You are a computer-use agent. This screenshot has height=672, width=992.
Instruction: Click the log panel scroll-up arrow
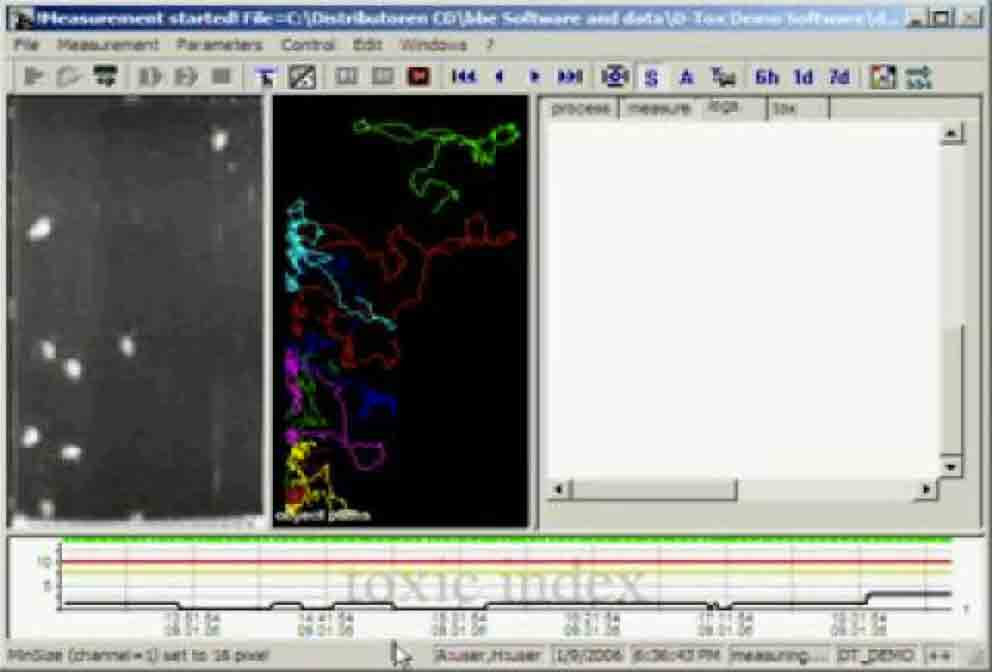952,134
